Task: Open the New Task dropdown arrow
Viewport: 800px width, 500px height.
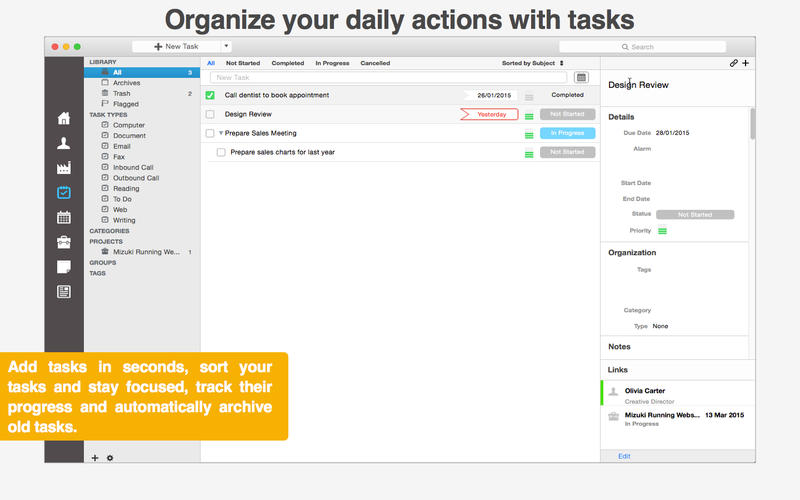Action: click(226, 46)
